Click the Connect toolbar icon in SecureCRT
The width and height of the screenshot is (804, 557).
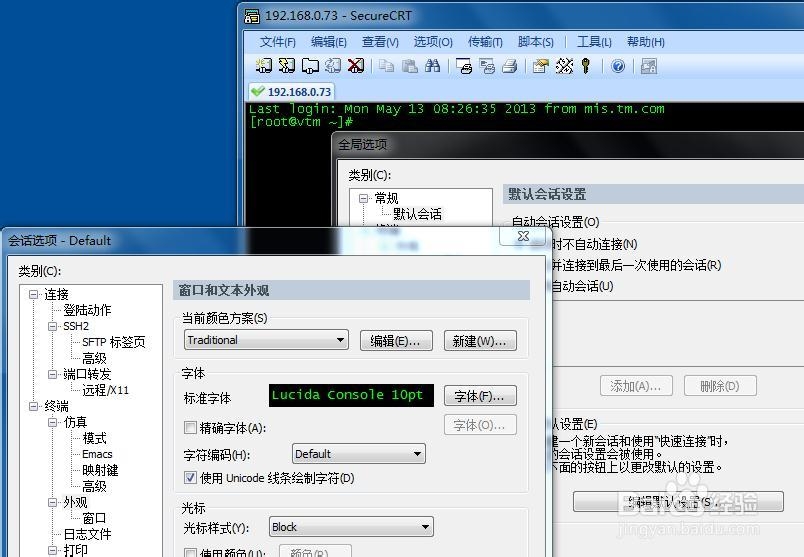point(264,66)
